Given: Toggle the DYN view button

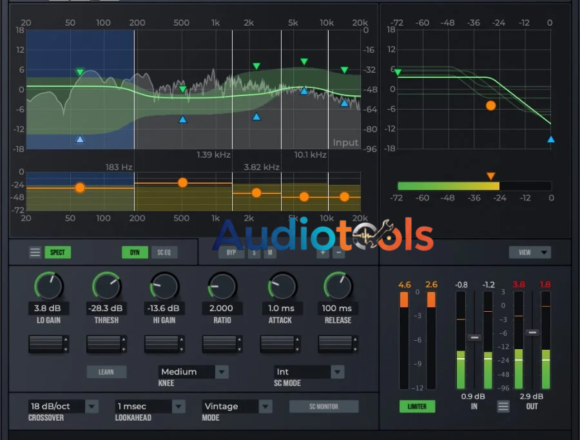Looking at the screenshot, I should [135, 253].
